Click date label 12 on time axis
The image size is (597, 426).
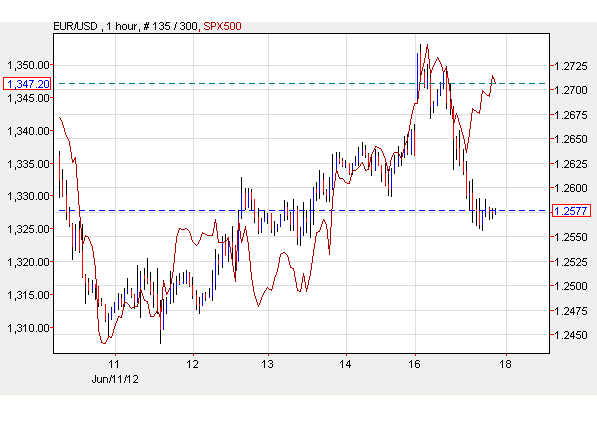point(192,364)
